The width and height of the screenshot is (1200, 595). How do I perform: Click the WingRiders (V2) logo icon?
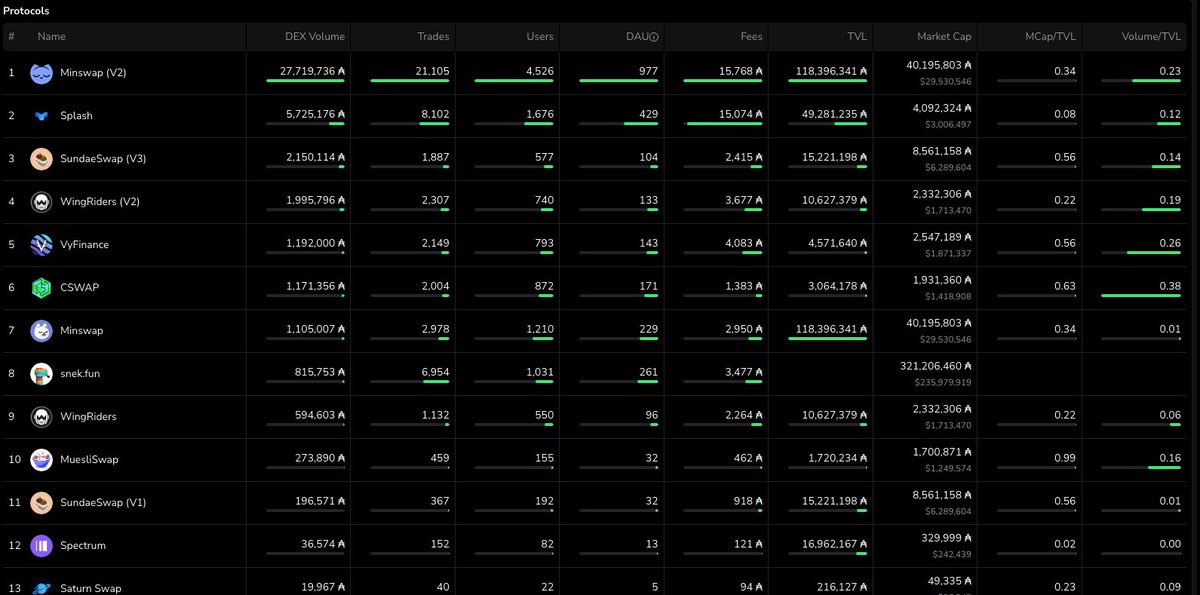point(41,202)
